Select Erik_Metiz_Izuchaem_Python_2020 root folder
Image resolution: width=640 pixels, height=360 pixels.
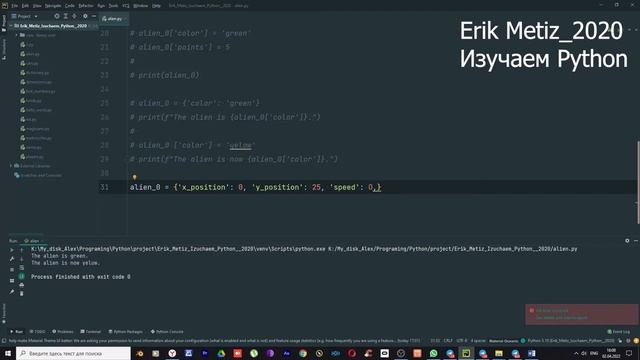tap(53, 26)
